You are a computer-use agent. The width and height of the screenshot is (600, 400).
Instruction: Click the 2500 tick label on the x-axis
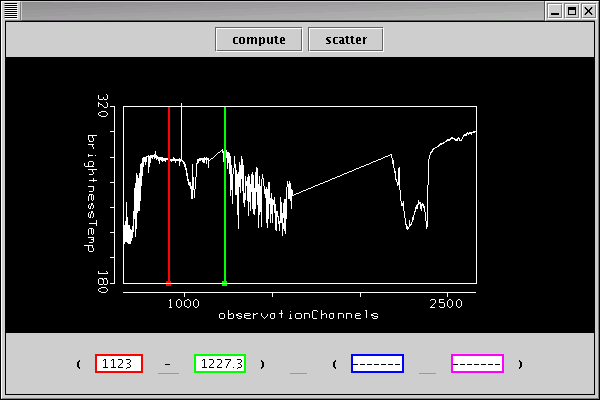click(x=446, y=304)
